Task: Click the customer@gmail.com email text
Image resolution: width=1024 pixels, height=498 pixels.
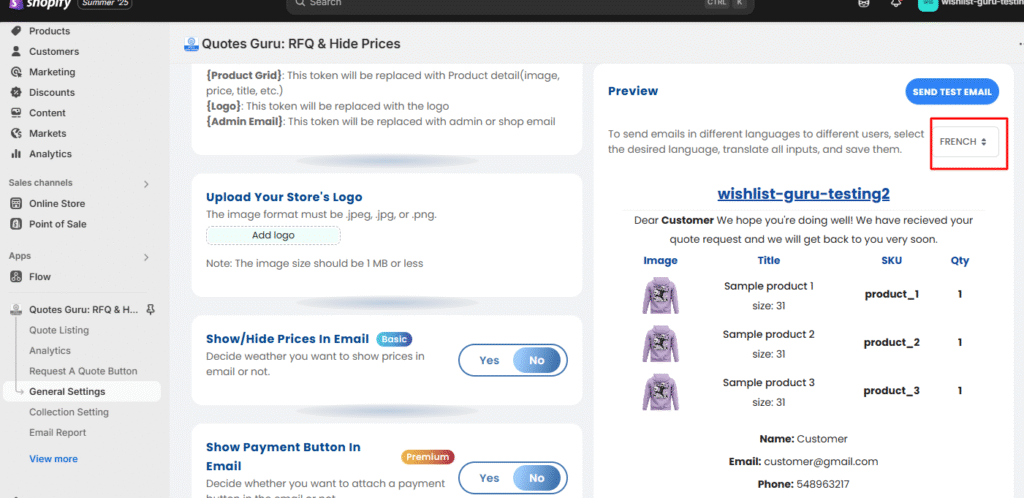Action: 821,461
